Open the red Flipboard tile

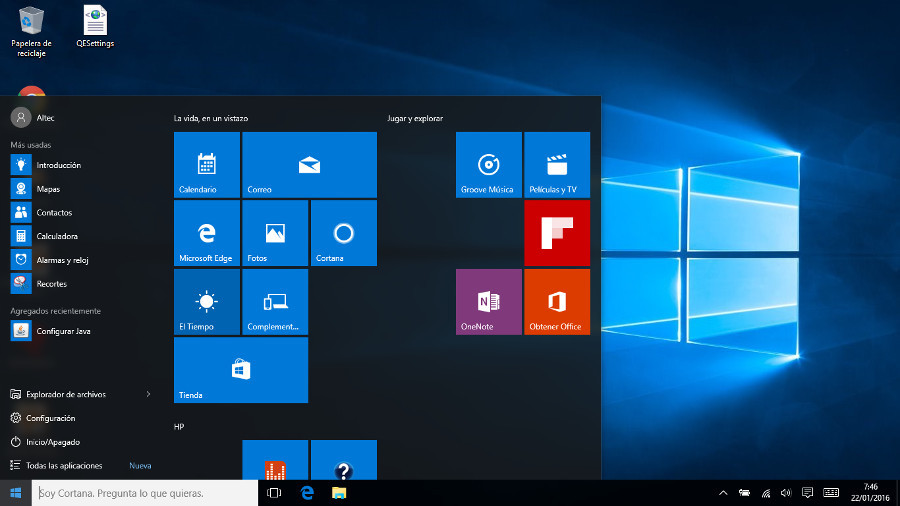(x=557, y=233)
